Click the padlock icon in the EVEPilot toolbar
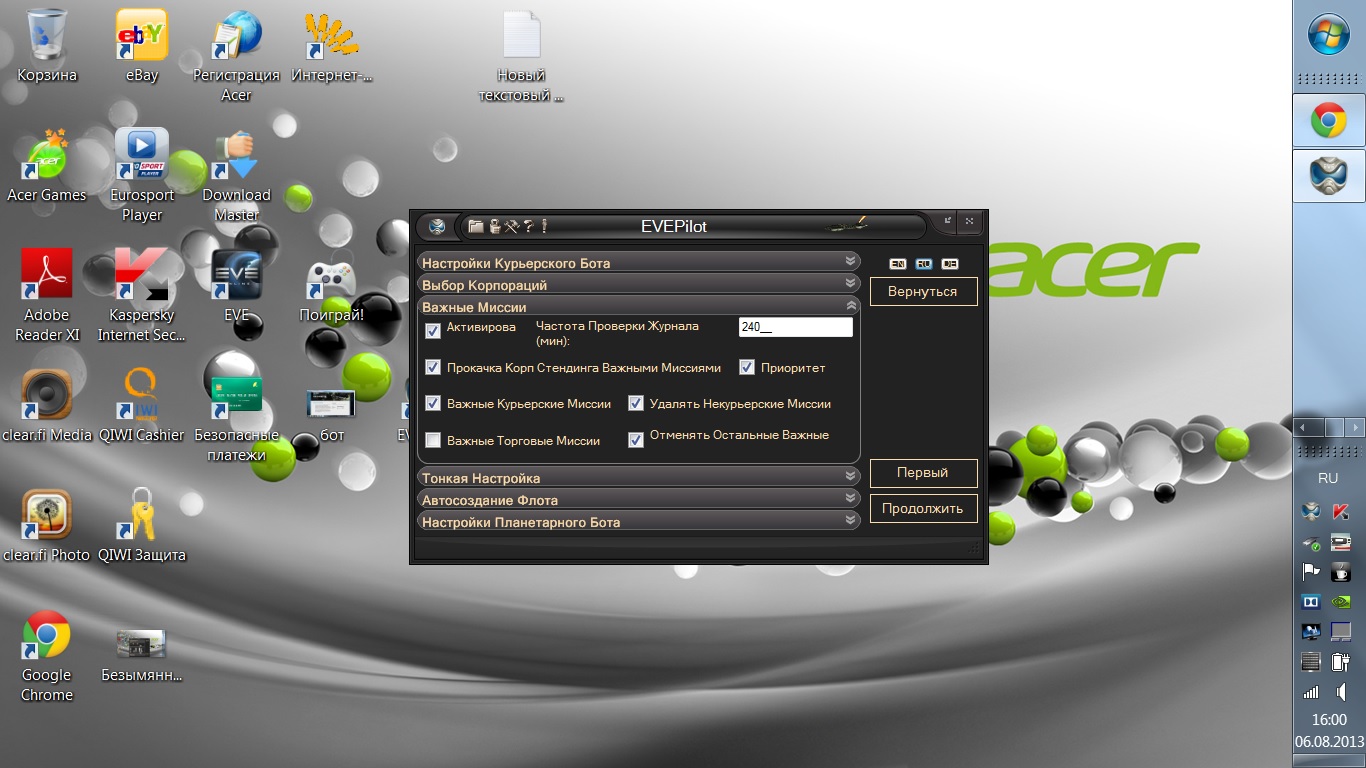This screenshot has height=768, width=1366. [494, 226]
